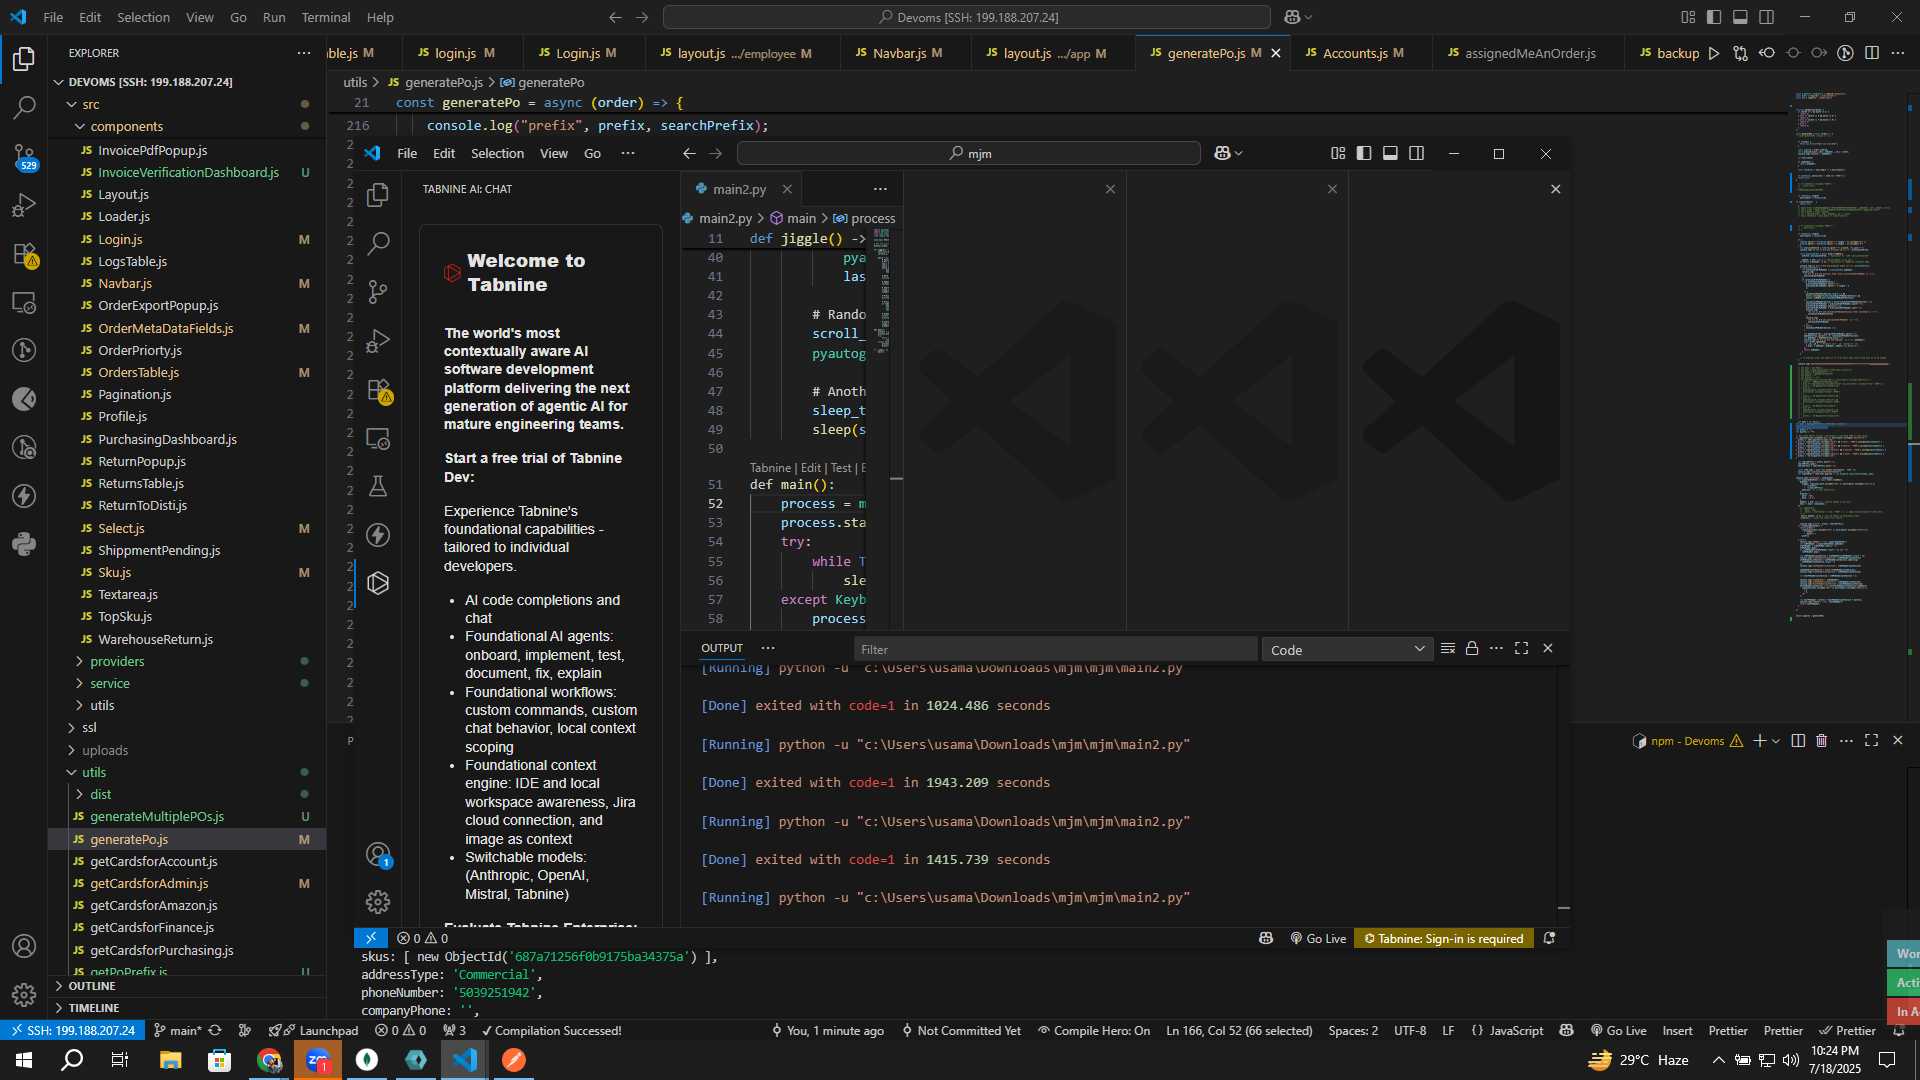Open Windows Start menu
This screenshot has height=1080, width=1920.
pyautogui.click(x=24, y=1060)
